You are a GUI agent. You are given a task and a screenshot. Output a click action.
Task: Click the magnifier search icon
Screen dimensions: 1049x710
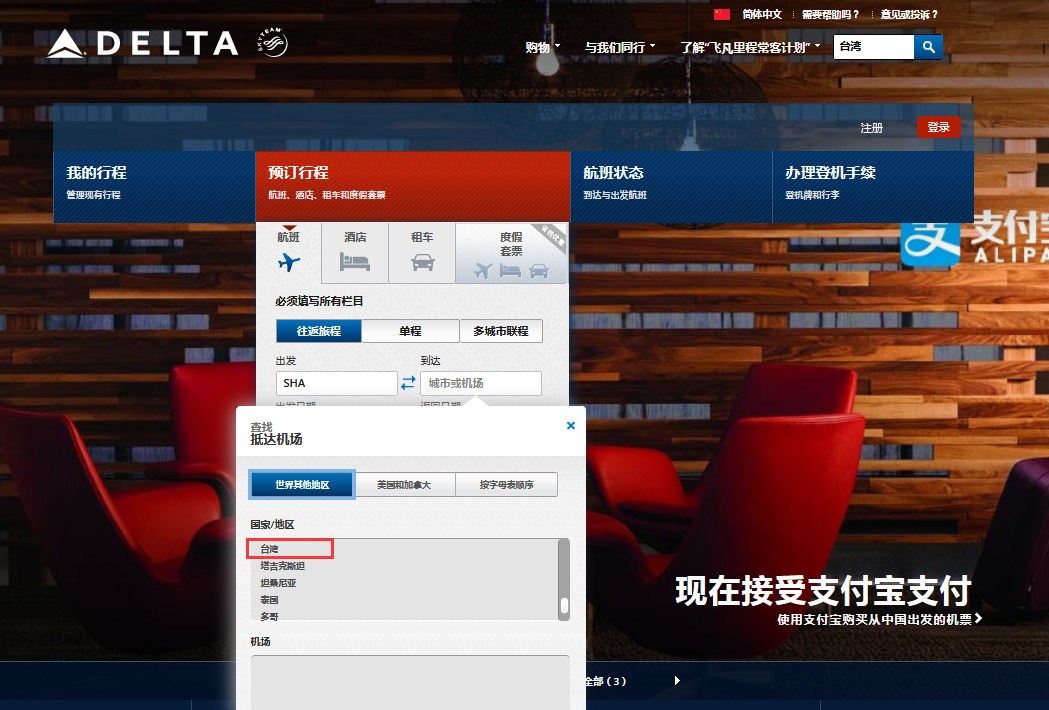(x=928, y=47)
